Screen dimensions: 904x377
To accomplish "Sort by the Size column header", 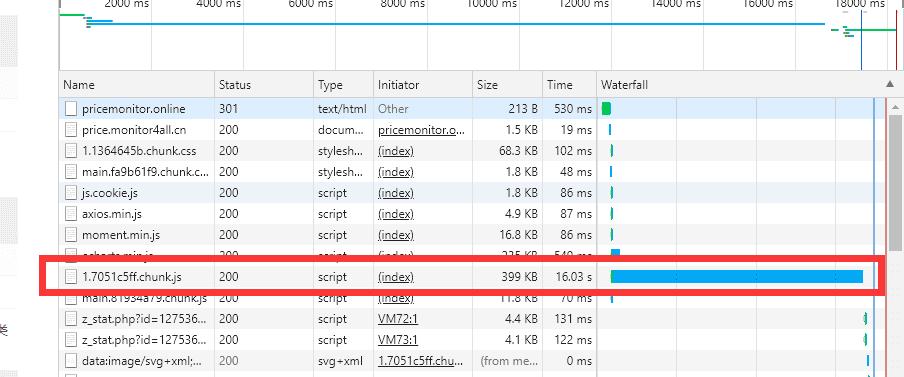I will [x=507, y=85].
